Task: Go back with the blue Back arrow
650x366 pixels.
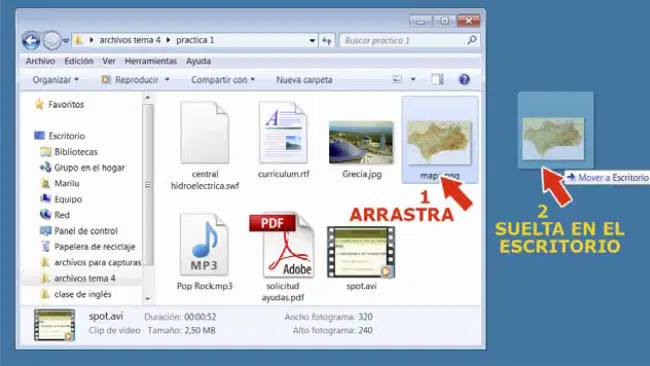Action: [31, 41]
